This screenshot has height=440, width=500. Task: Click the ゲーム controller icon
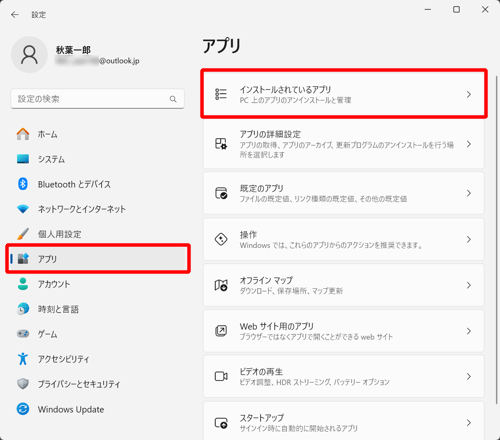(x=23, y=334)
